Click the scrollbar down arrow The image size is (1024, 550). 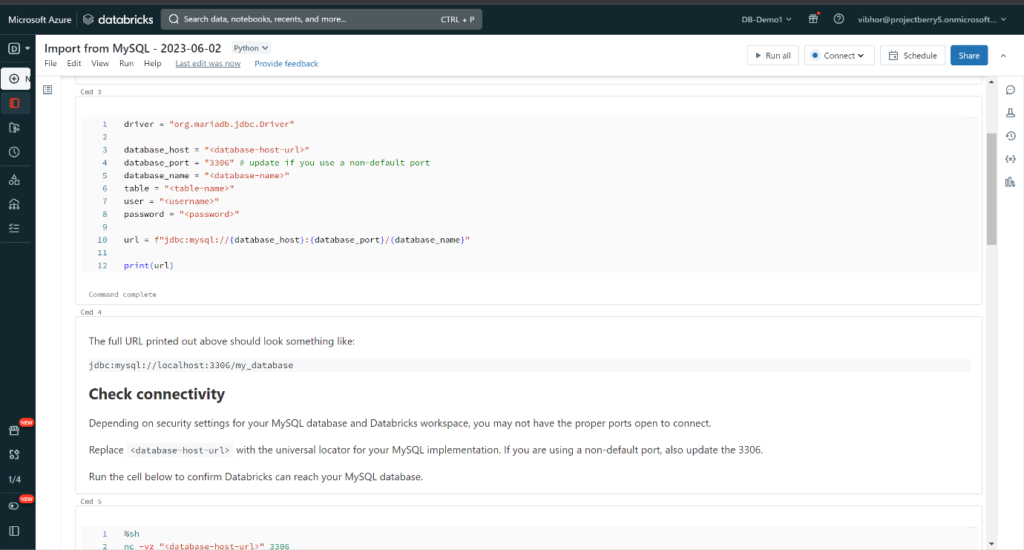(x=991, y=543)
